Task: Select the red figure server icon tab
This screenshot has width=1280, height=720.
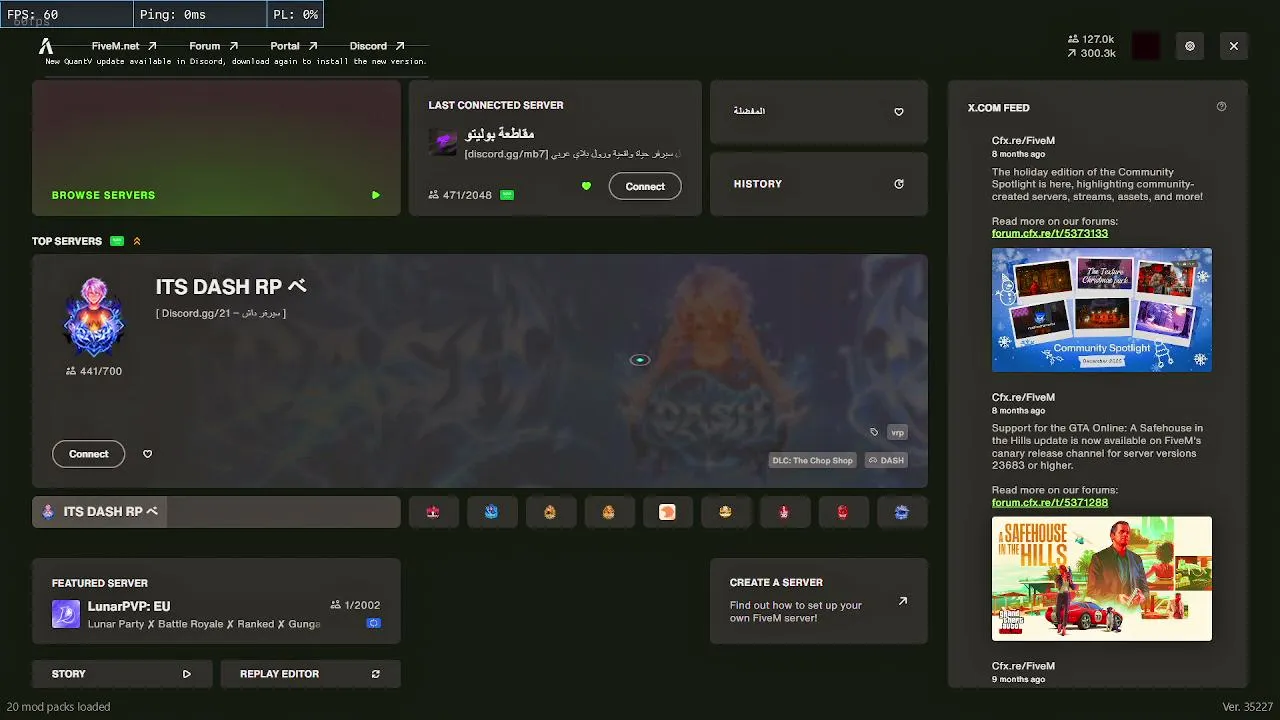Action: 784,512
